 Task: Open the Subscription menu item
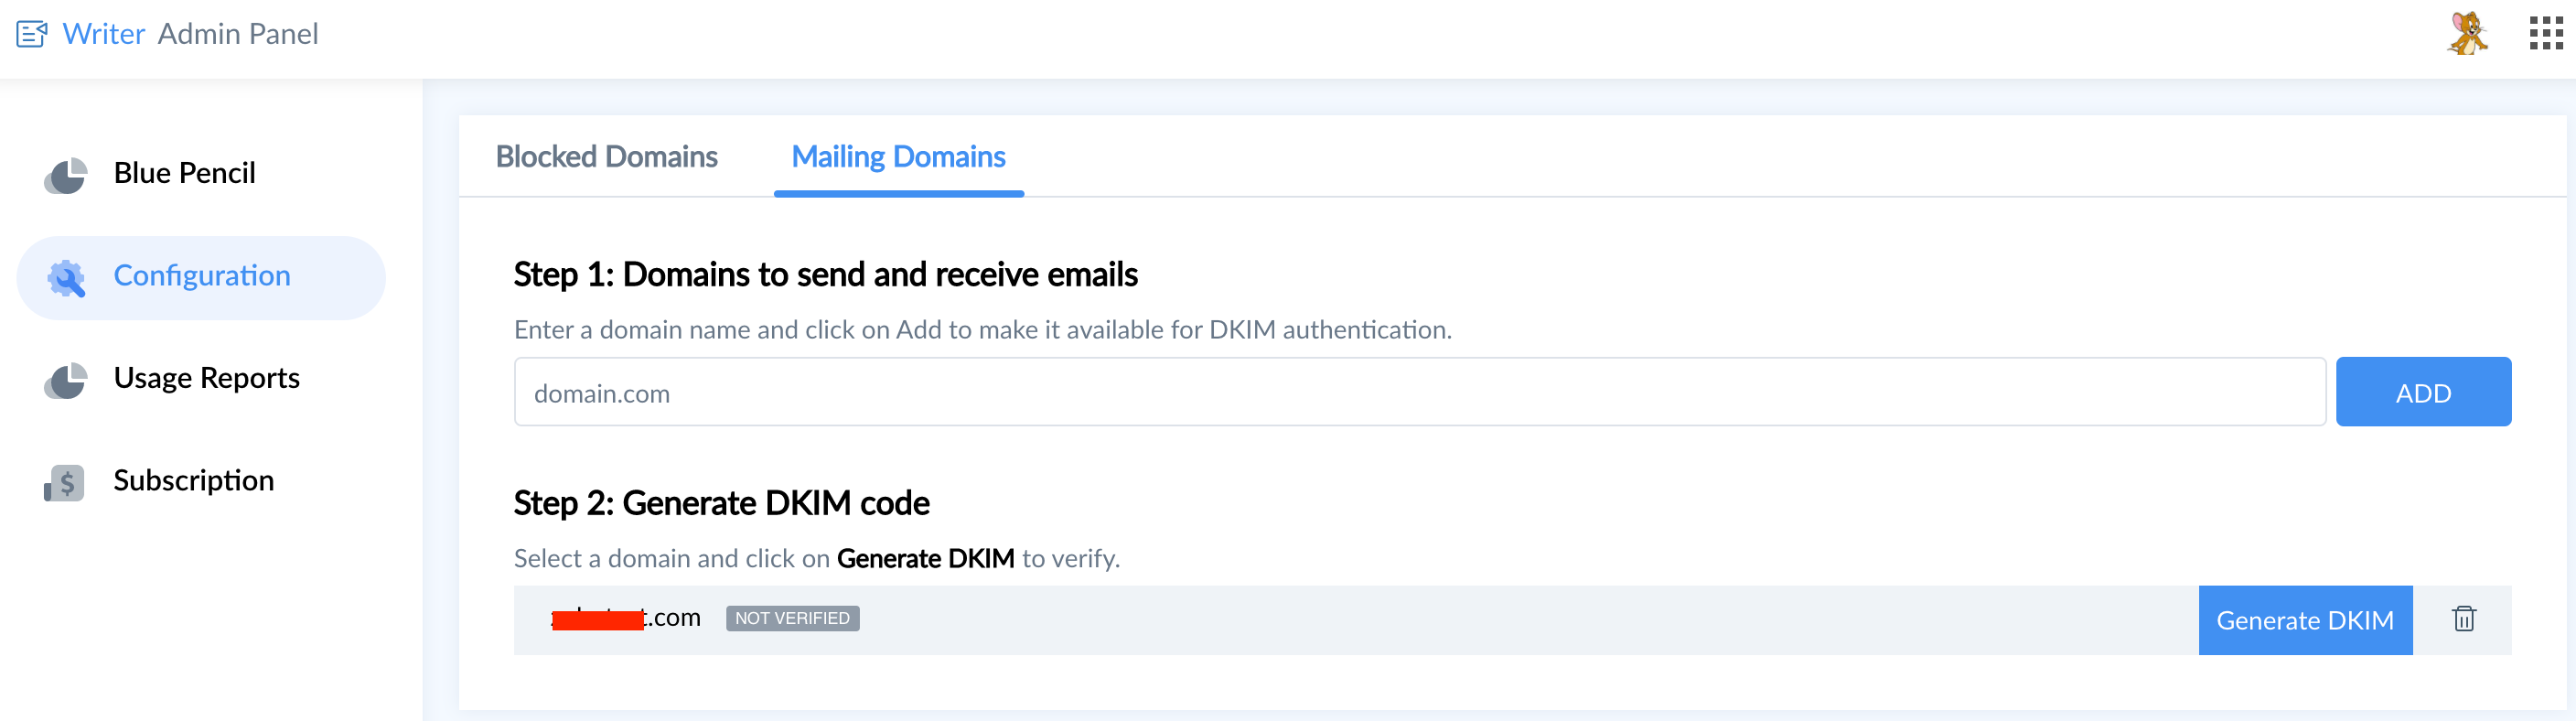(193, 480)
